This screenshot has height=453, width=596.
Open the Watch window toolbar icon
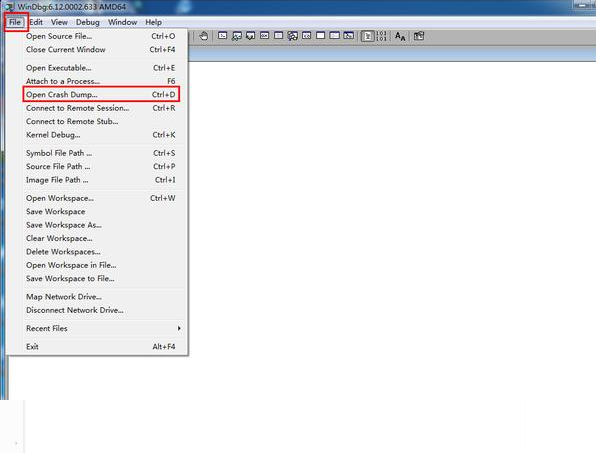[x=236, y=36]
